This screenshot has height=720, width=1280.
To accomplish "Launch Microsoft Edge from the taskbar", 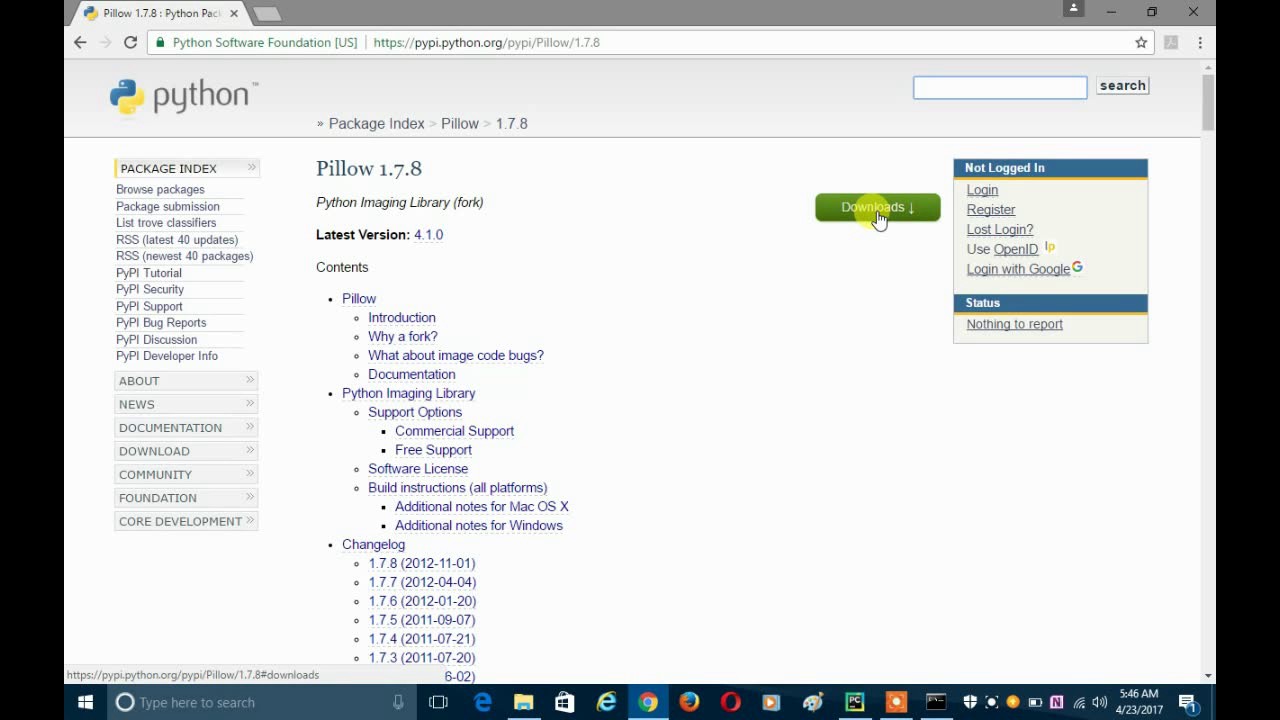I will [x=483, y=702].
